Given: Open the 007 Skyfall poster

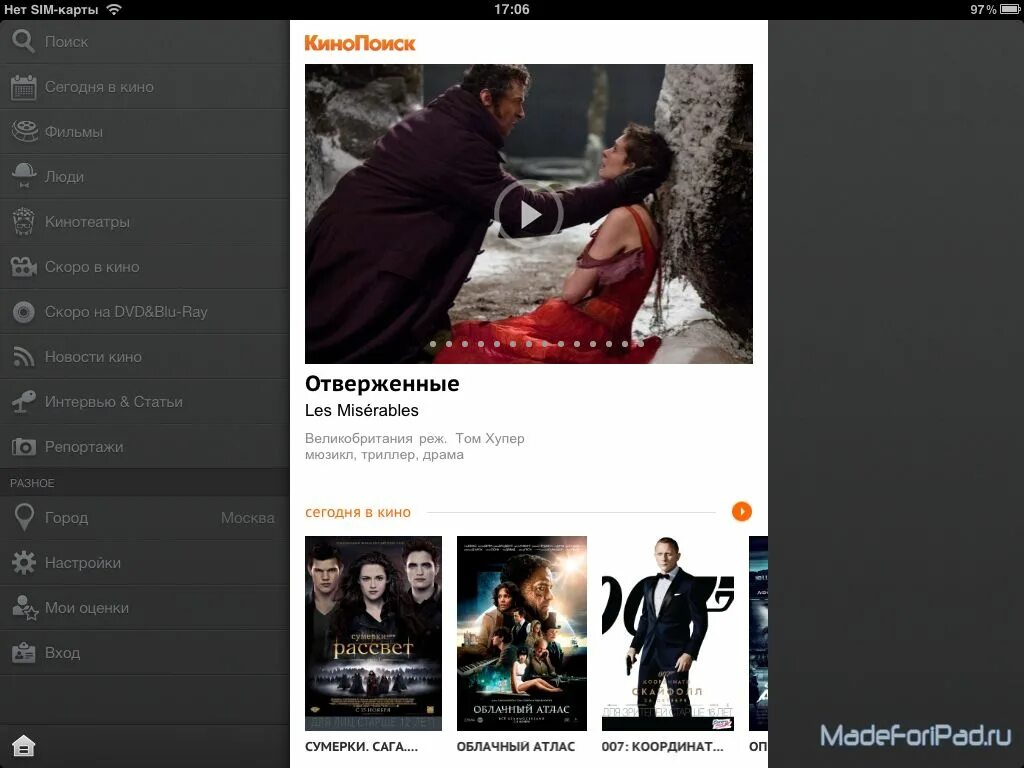Looking at the screenshot, I should coord(668,633).
